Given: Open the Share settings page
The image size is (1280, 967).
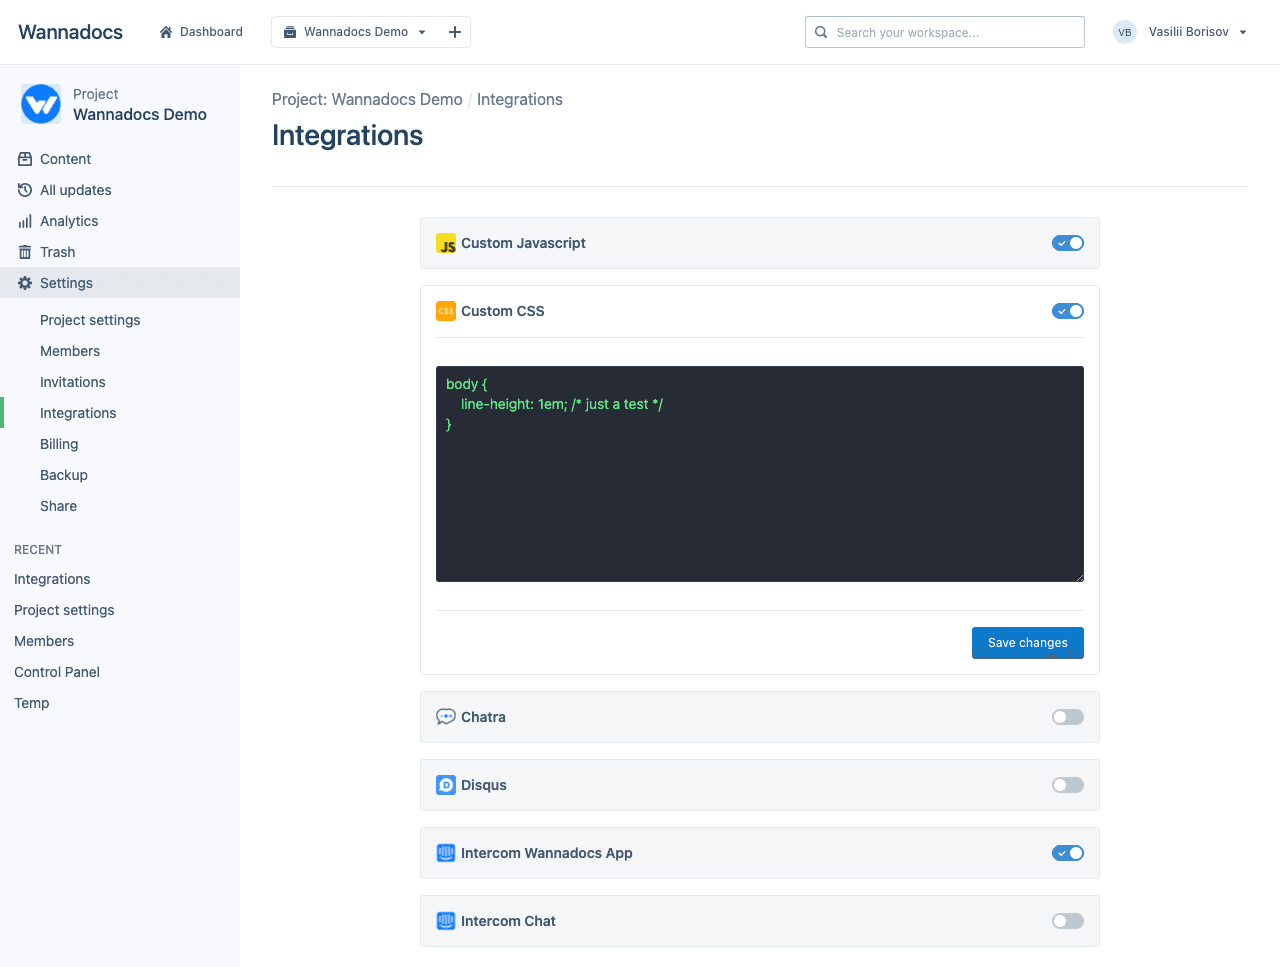Looking at the screenshot, I should (x=58, y=506).
